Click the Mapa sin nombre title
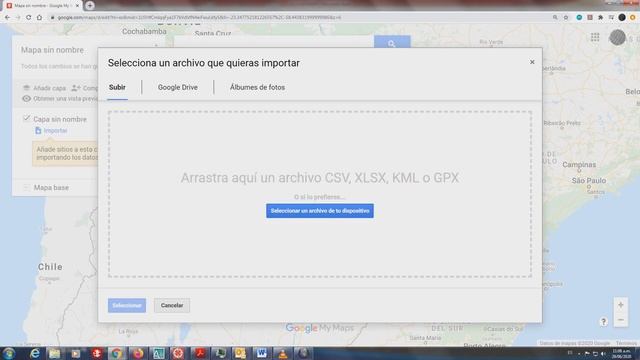The image size is (640, 360). (52, 50)
